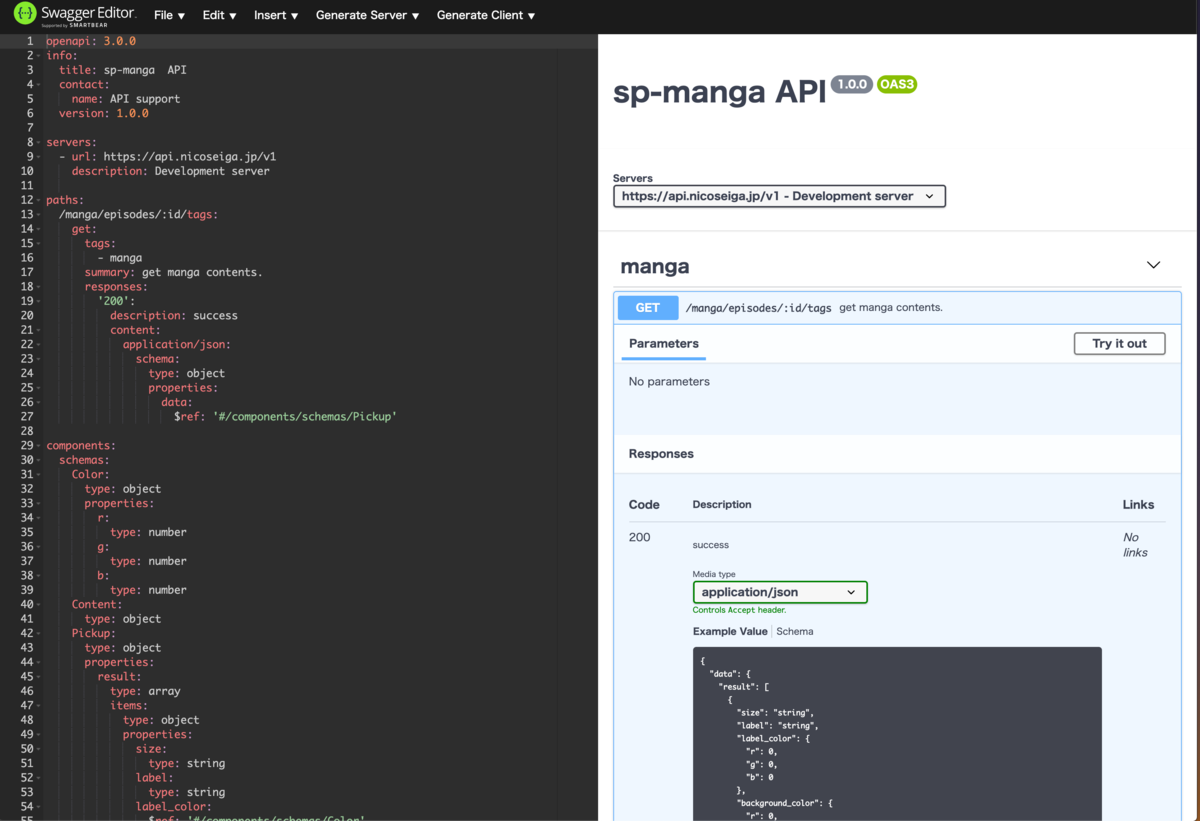The height and width of the screenshot is (821, 1200).
Task: Open the Insert menu
Action: [x=276, y=15]
